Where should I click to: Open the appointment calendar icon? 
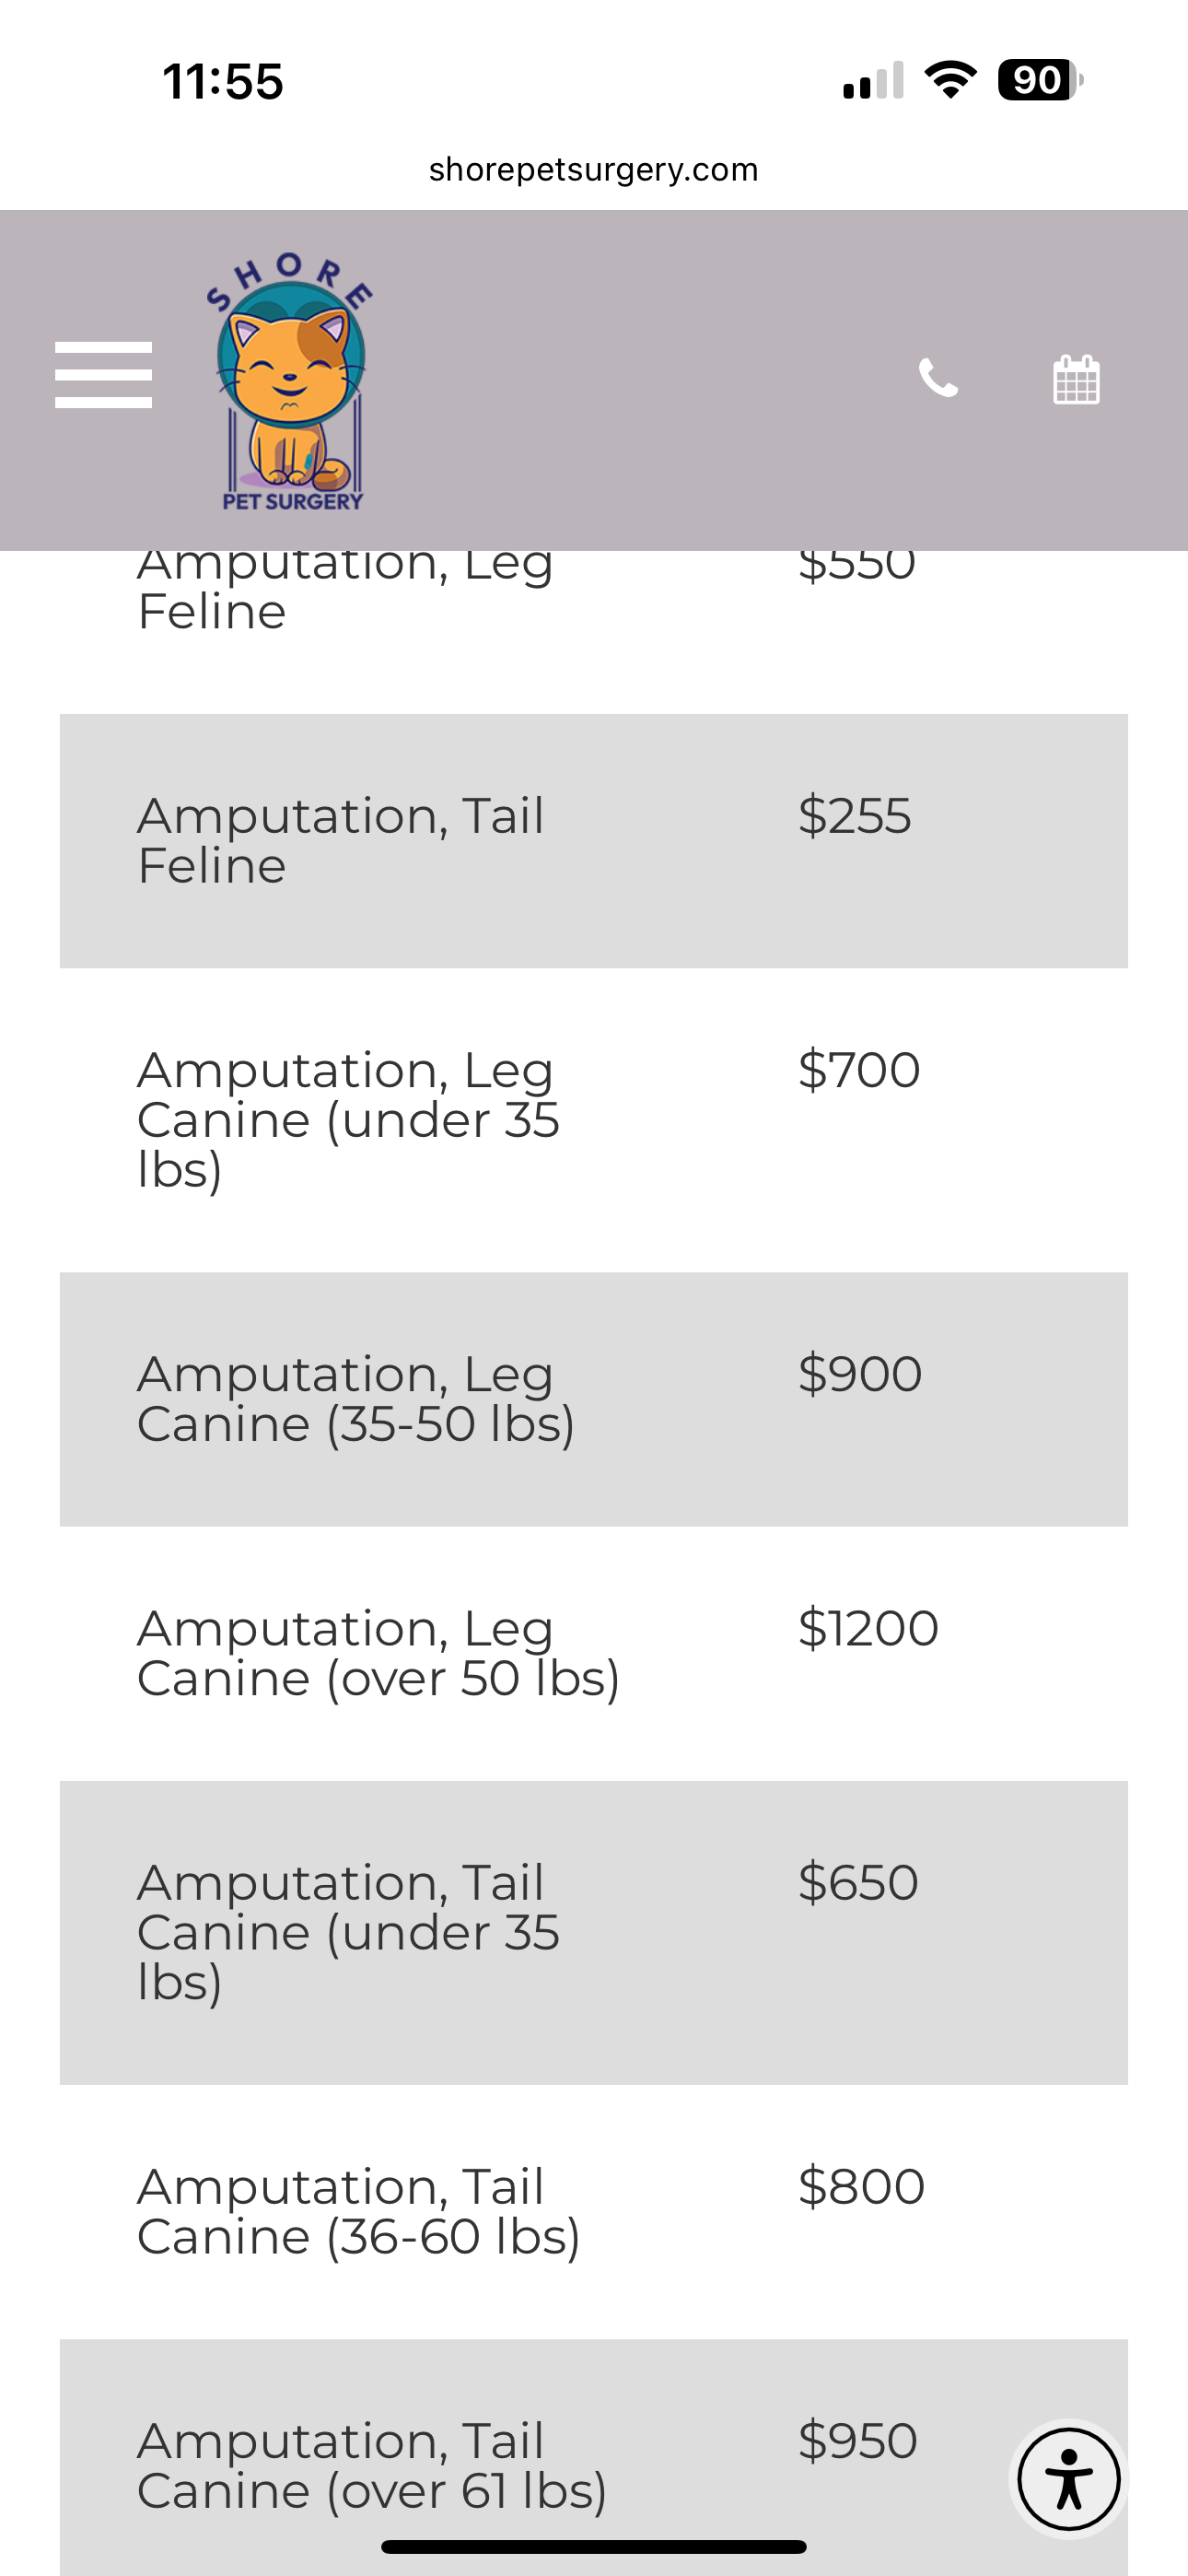point(1076,380)
